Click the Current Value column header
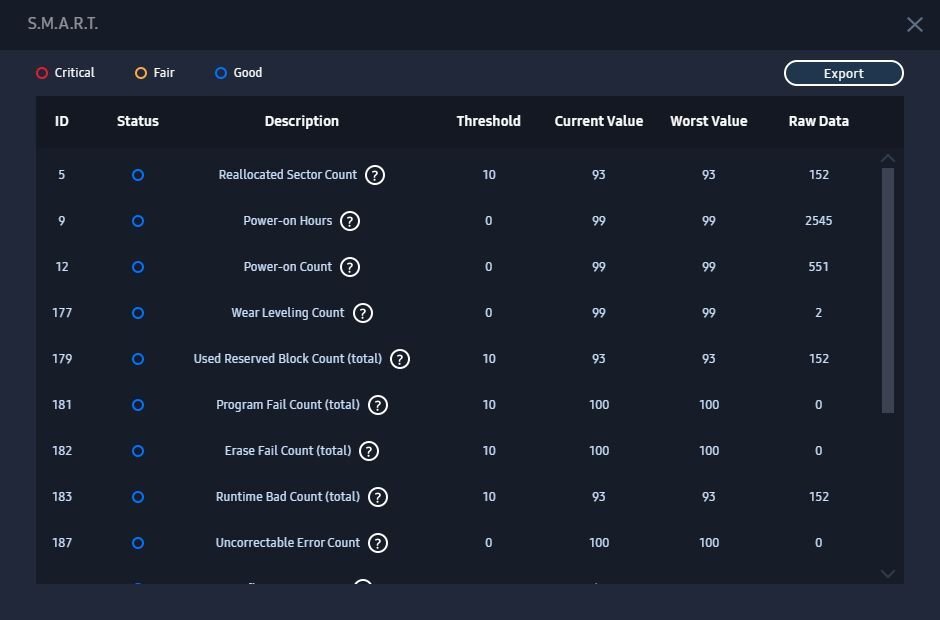Image resolution: width=940 pixels, height=620 pixels. (x=599, y=121)
